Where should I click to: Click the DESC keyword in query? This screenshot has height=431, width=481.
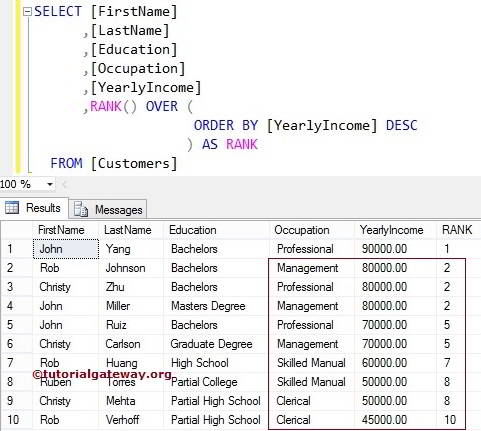tap(401, 126)
